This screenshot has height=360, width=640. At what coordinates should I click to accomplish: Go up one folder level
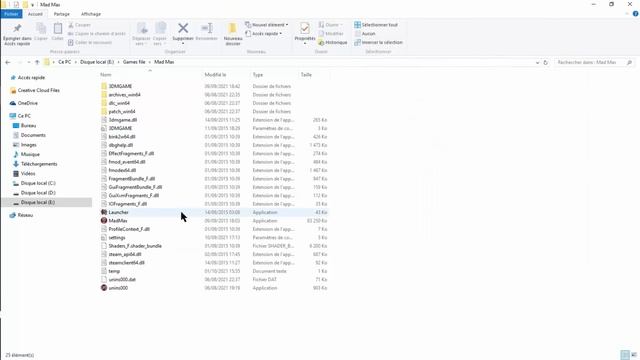(37, 62)
